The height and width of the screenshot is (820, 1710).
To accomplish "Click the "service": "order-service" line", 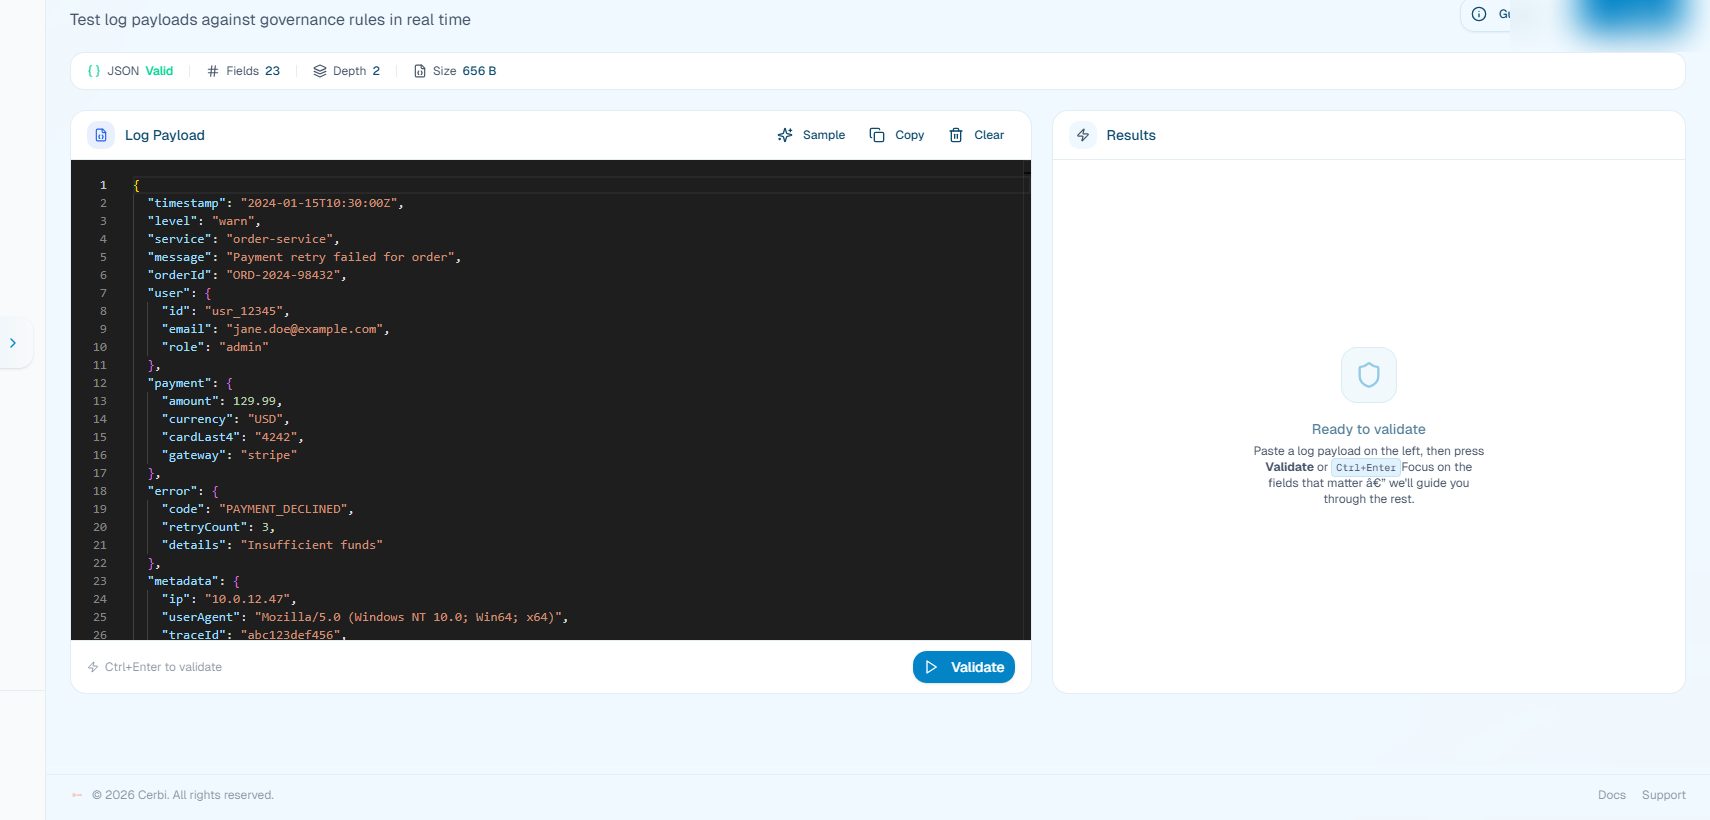I will (x=243, y=239).
